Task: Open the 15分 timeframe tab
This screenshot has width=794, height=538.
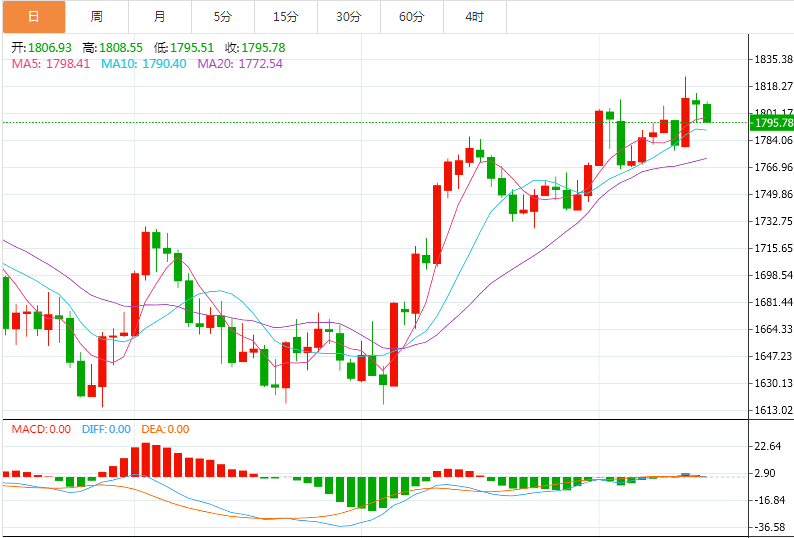Action: pyautogui.click(x=286, y=17)
